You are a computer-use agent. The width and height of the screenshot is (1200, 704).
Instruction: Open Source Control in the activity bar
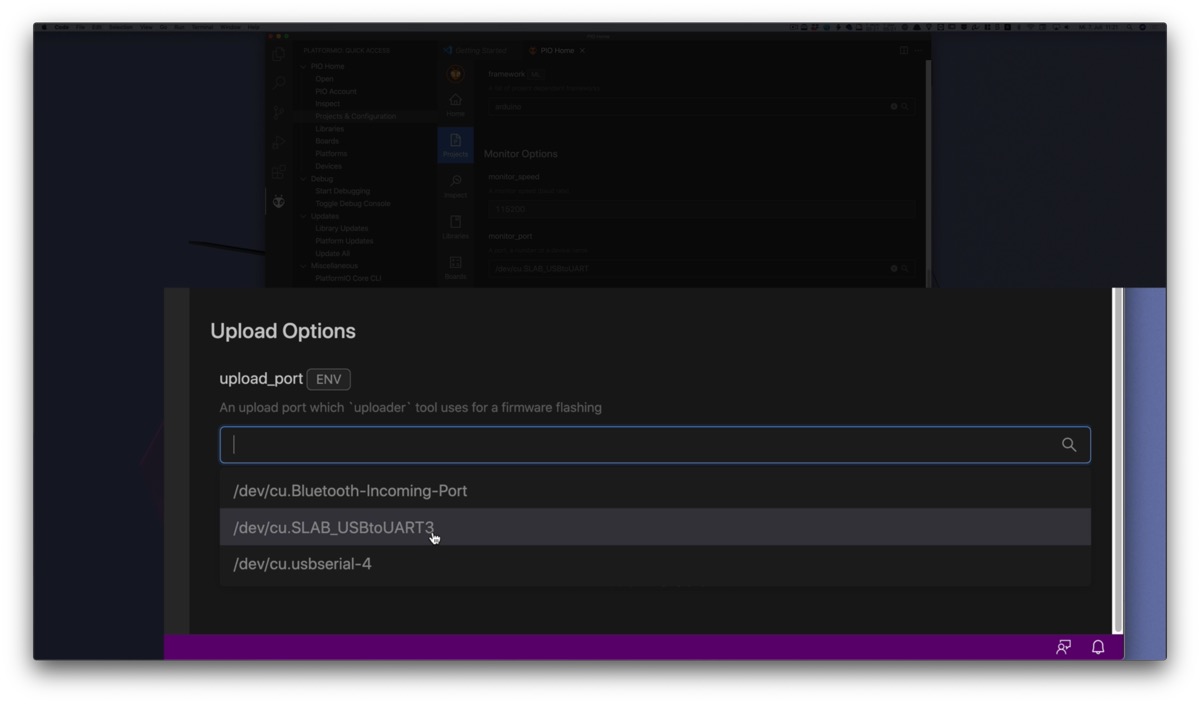[279, 113]
